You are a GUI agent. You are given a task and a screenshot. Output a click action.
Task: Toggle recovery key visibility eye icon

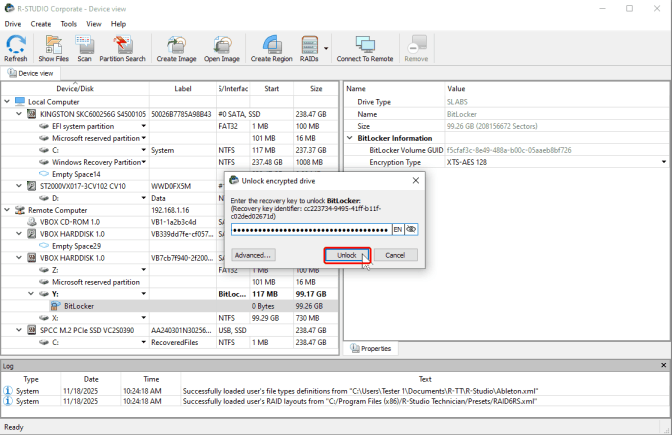[411, 229]
